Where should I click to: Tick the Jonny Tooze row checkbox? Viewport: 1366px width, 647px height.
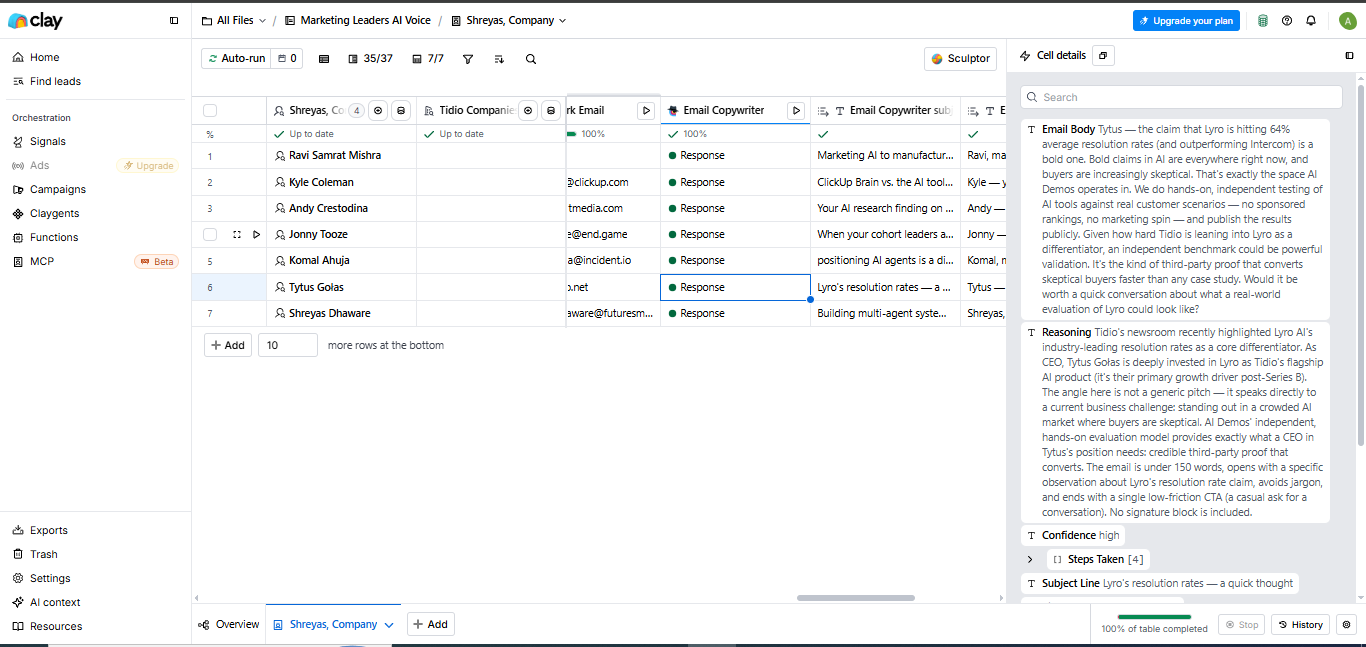pyautogui.click(x=210, y=234)
